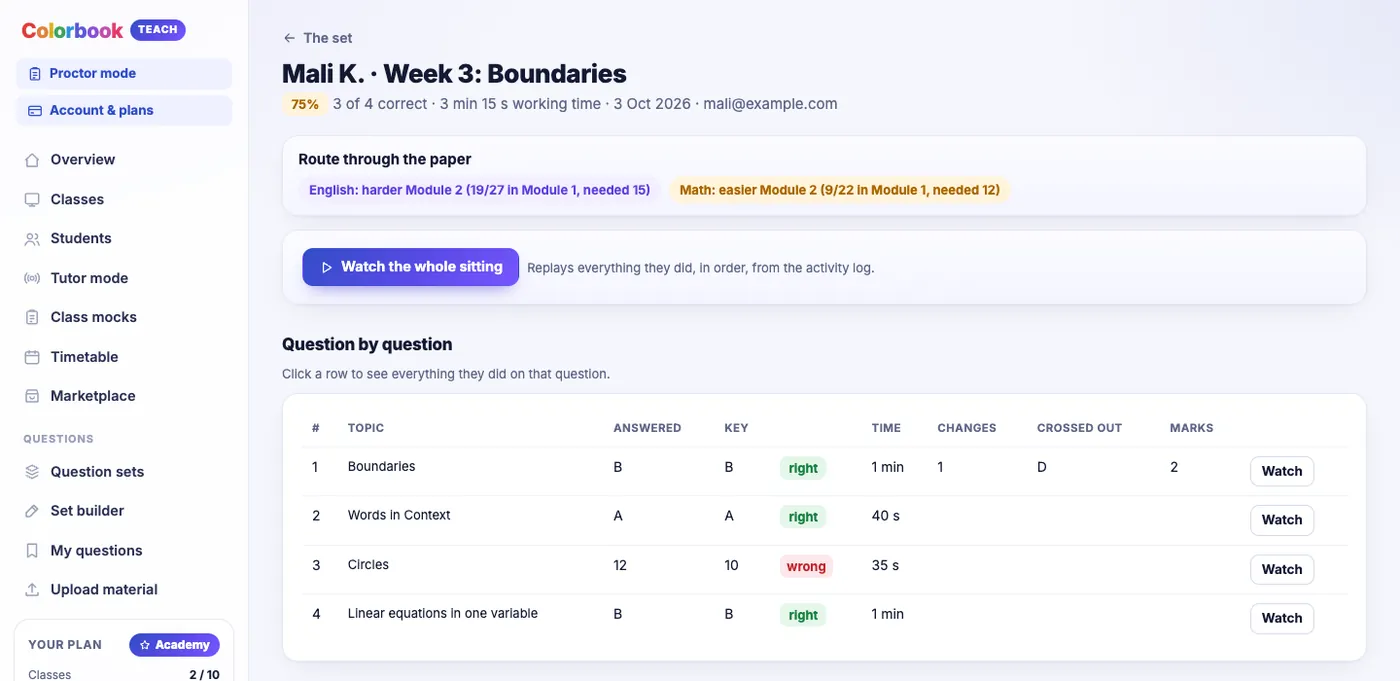Click the TOPIC column header
The height and width of the screenshot is (681, 1400).
[x=366, y=428]
